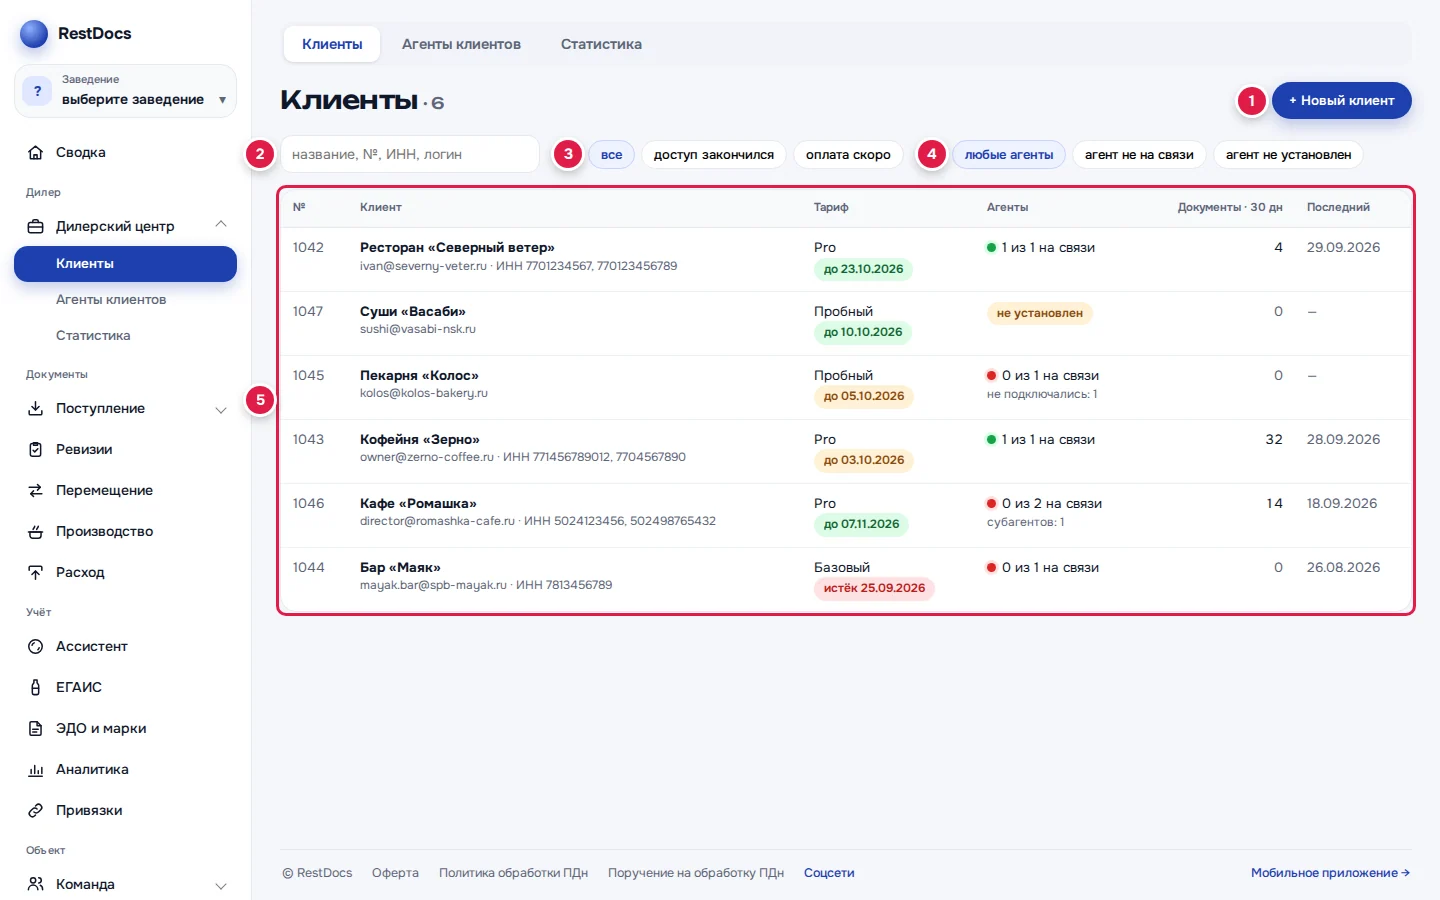This screenshot has height=900, width=1440.
Task: Select the 'оплата скоро' filter chip
Action: pos(848,155)
